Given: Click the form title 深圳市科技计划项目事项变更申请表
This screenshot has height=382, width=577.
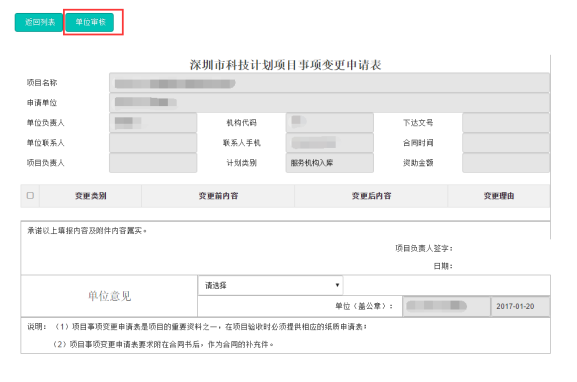Looking at the screenshot, I should pos(285,65).
